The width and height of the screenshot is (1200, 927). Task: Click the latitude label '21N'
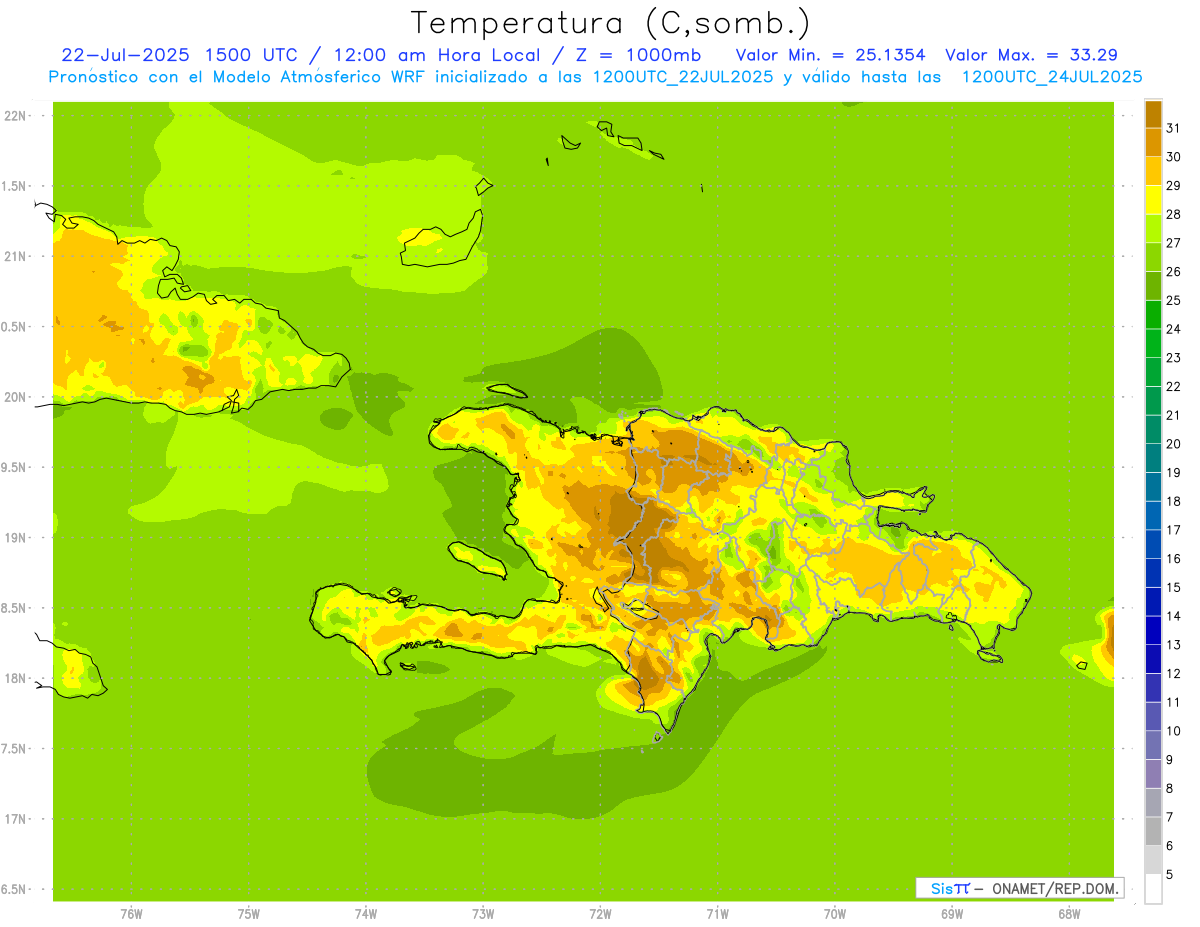coord(14,256)
